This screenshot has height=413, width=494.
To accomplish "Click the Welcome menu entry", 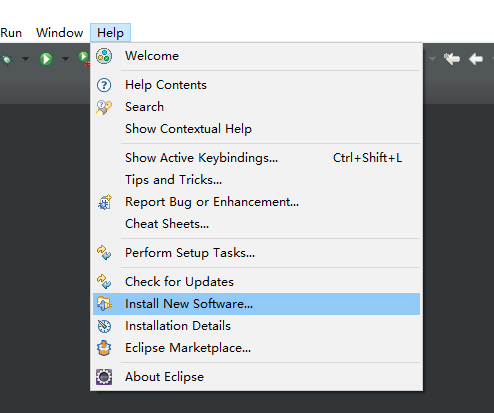I will coord(256,56).
